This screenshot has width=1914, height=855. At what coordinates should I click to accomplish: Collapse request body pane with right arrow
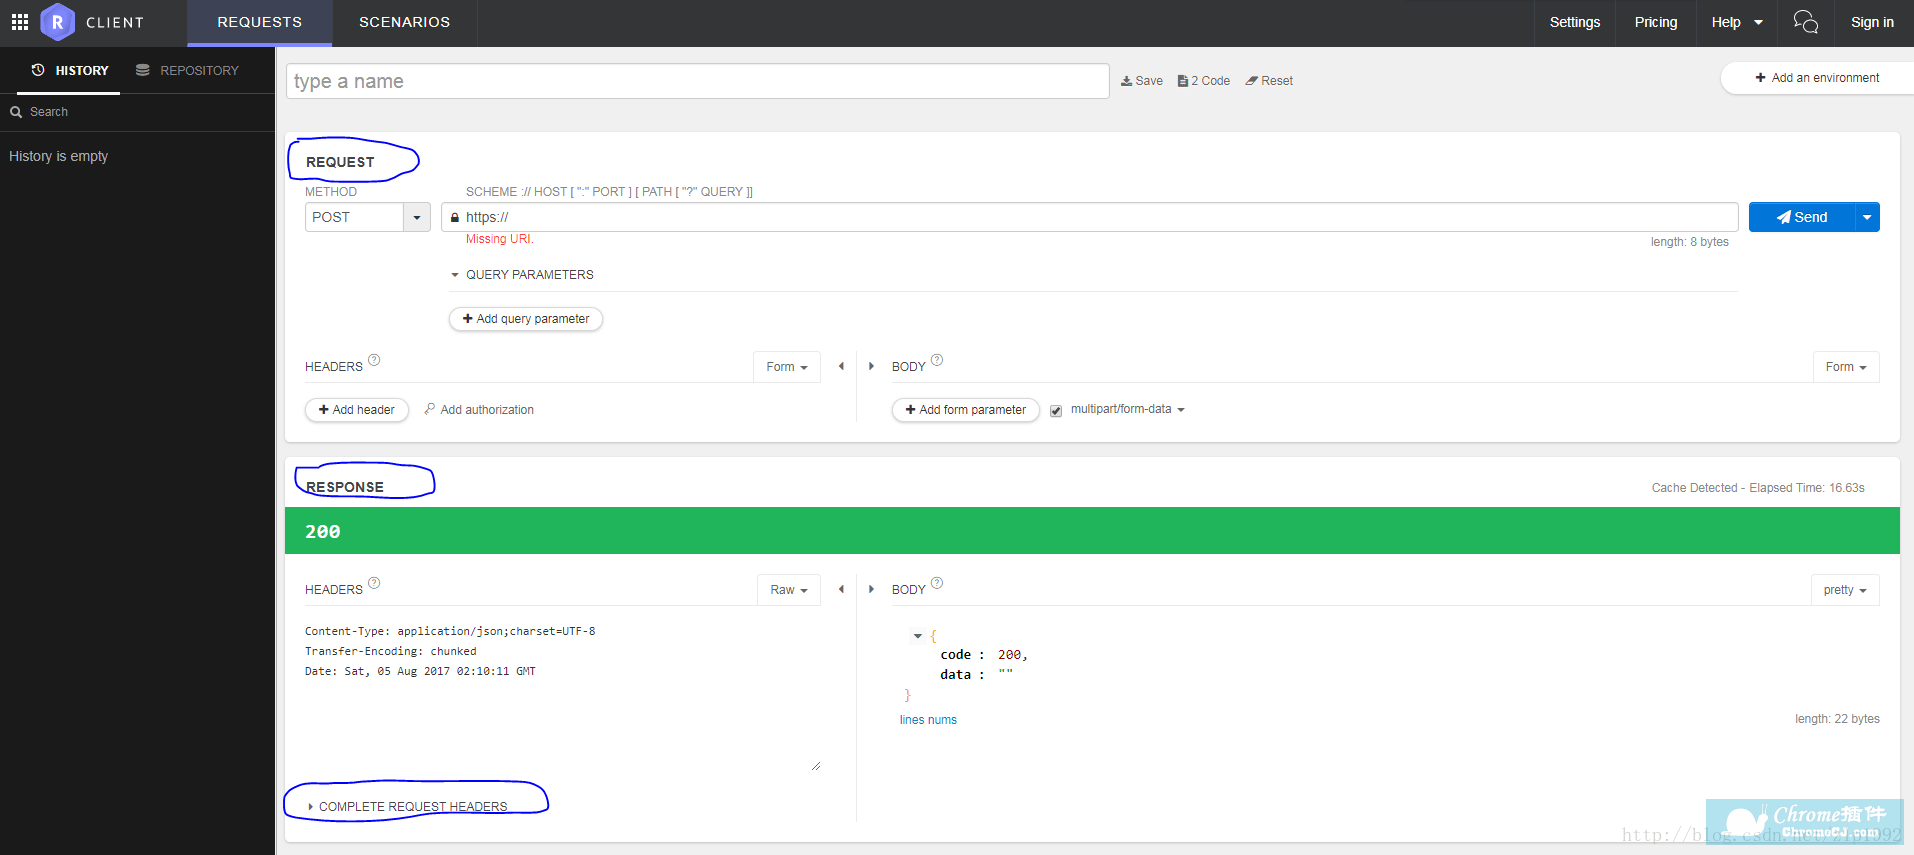point(871,366)
